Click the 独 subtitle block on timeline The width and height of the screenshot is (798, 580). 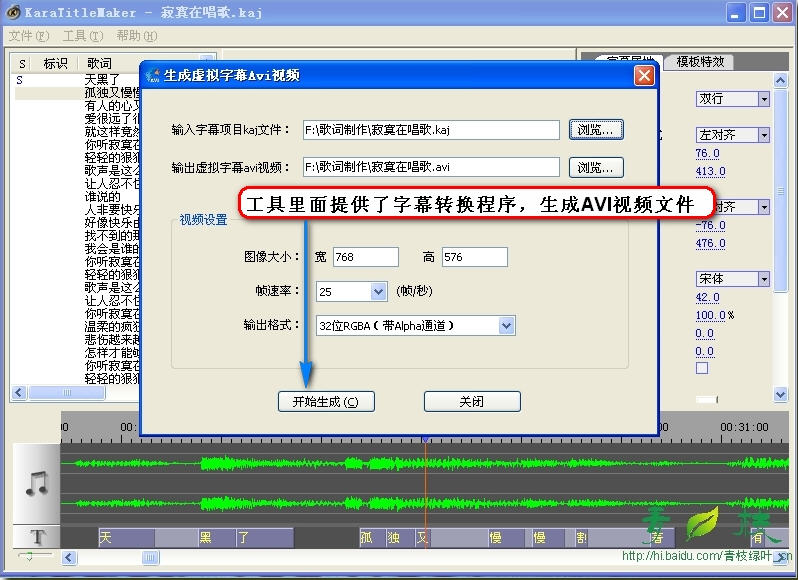400,538
